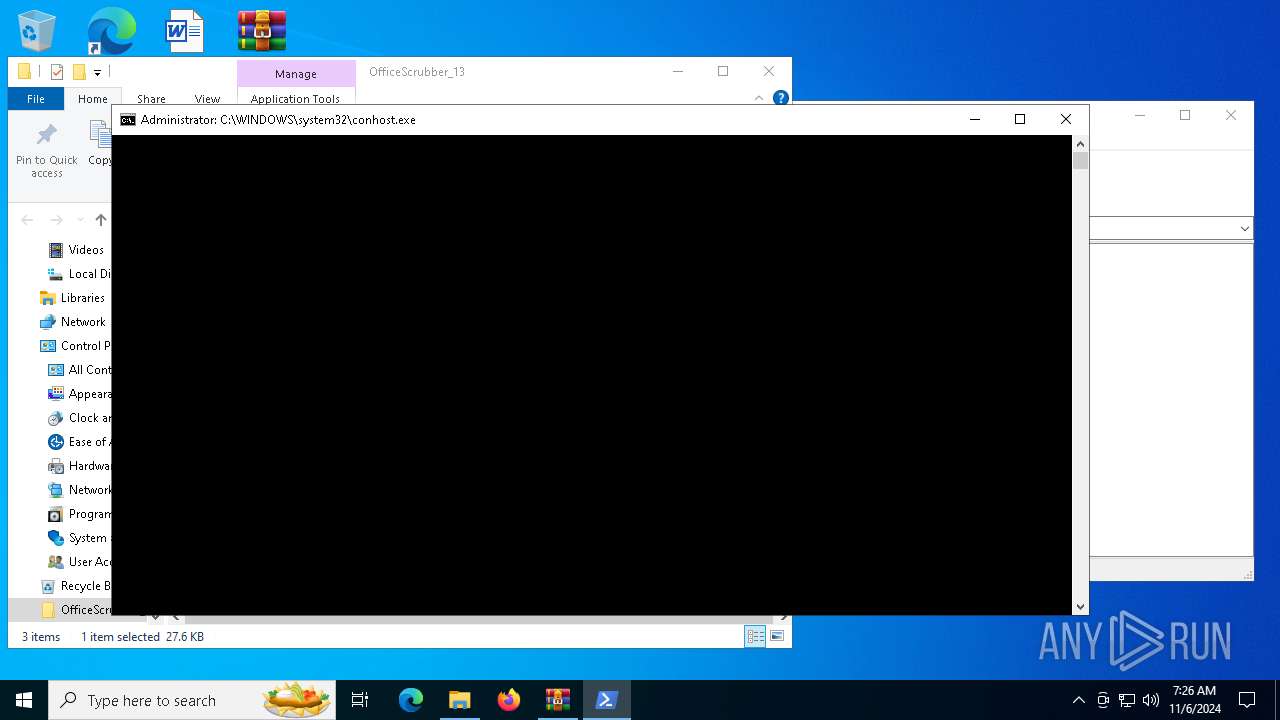The image size is (1280, 720).
Task: Open Control Panel in the navigation pane
Action: [75, 346]
